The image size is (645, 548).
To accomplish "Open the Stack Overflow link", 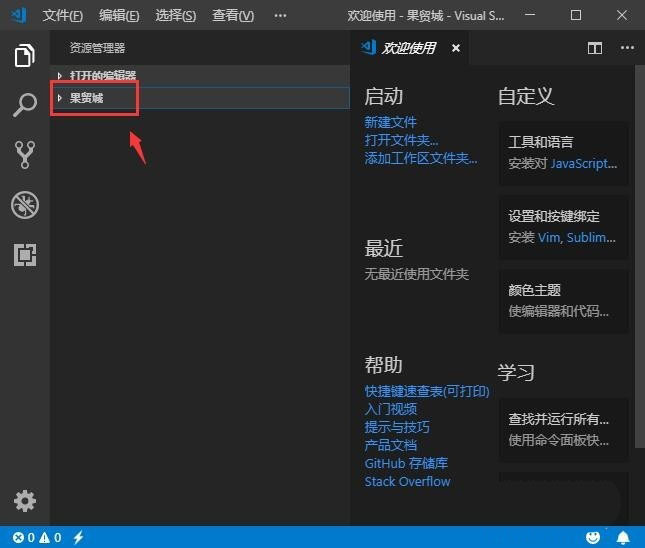I will 407,481.
